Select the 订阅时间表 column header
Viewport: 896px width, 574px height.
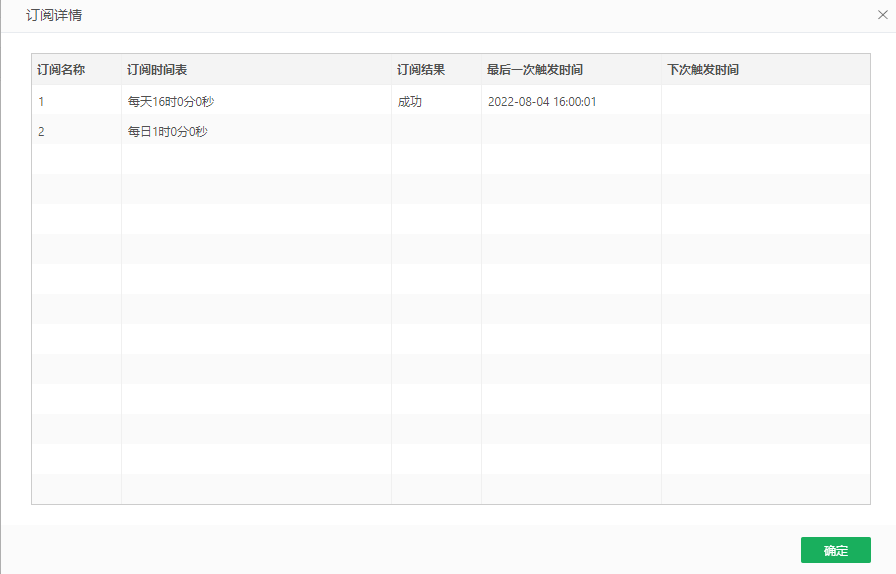[x=256, y=70]
